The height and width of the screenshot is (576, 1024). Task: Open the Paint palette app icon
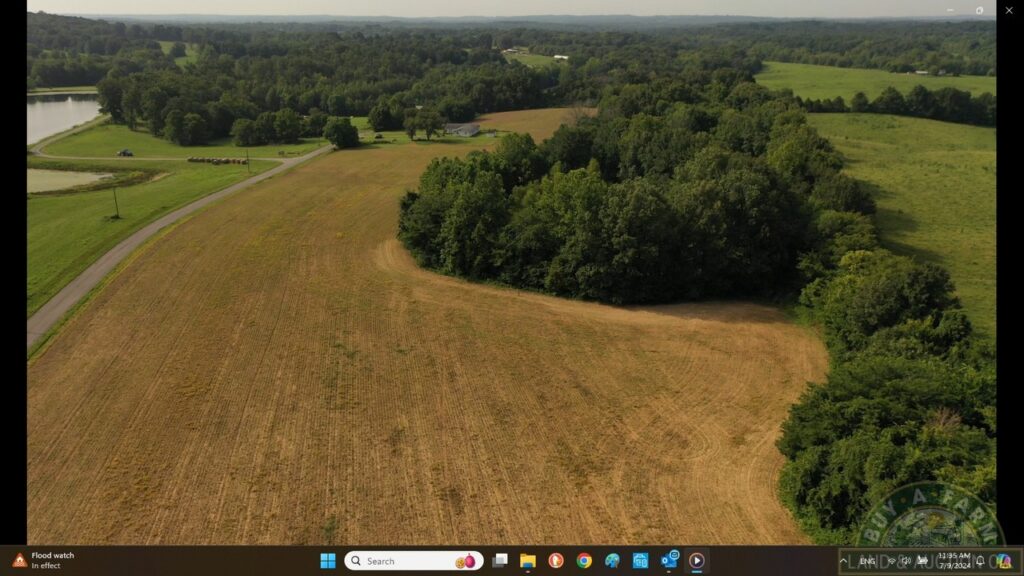[612, 561]
